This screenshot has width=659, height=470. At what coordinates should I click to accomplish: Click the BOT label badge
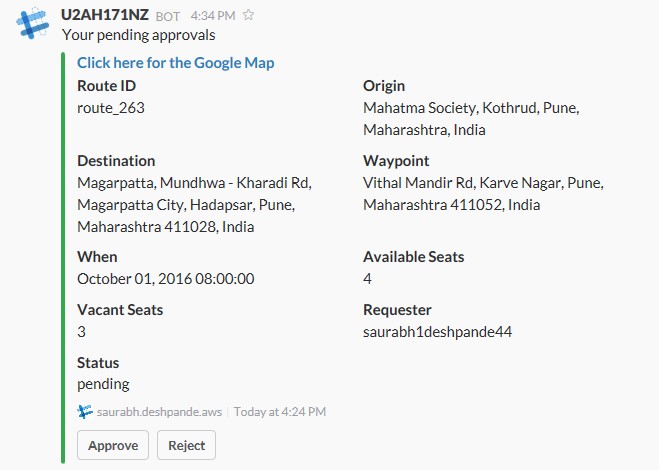pos(168,16)
